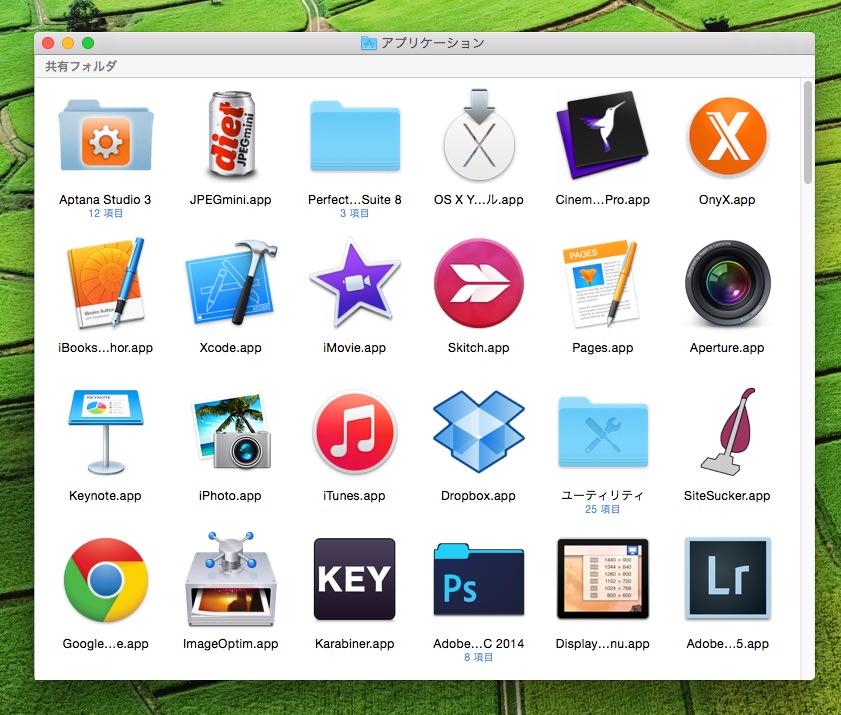Viewport: 841px width, 715px height.
Task: Click the 'iPhoto.app' file name
Action: 231,496
